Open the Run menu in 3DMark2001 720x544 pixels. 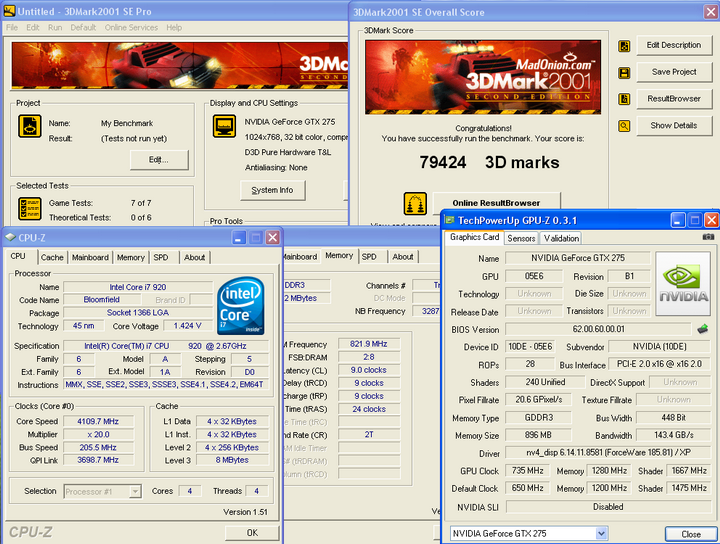click(x=55, y=28)
